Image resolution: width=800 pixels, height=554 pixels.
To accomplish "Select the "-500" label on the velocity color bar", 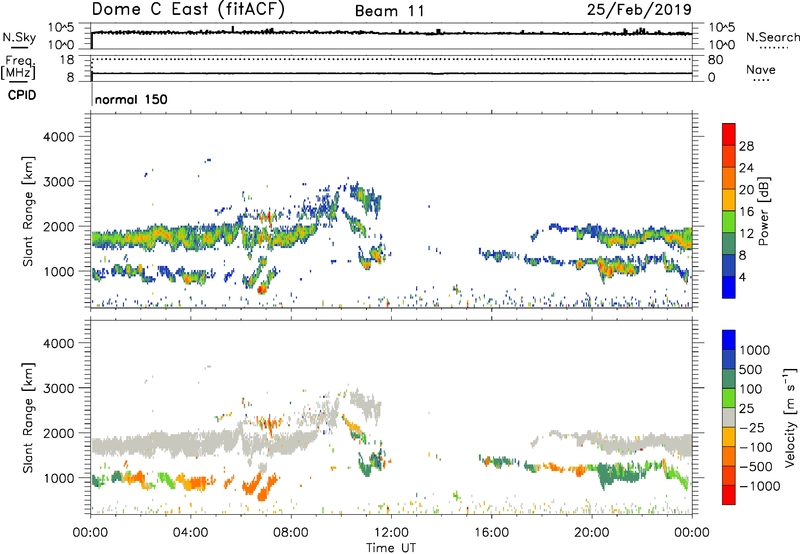I will pos(755,467).
